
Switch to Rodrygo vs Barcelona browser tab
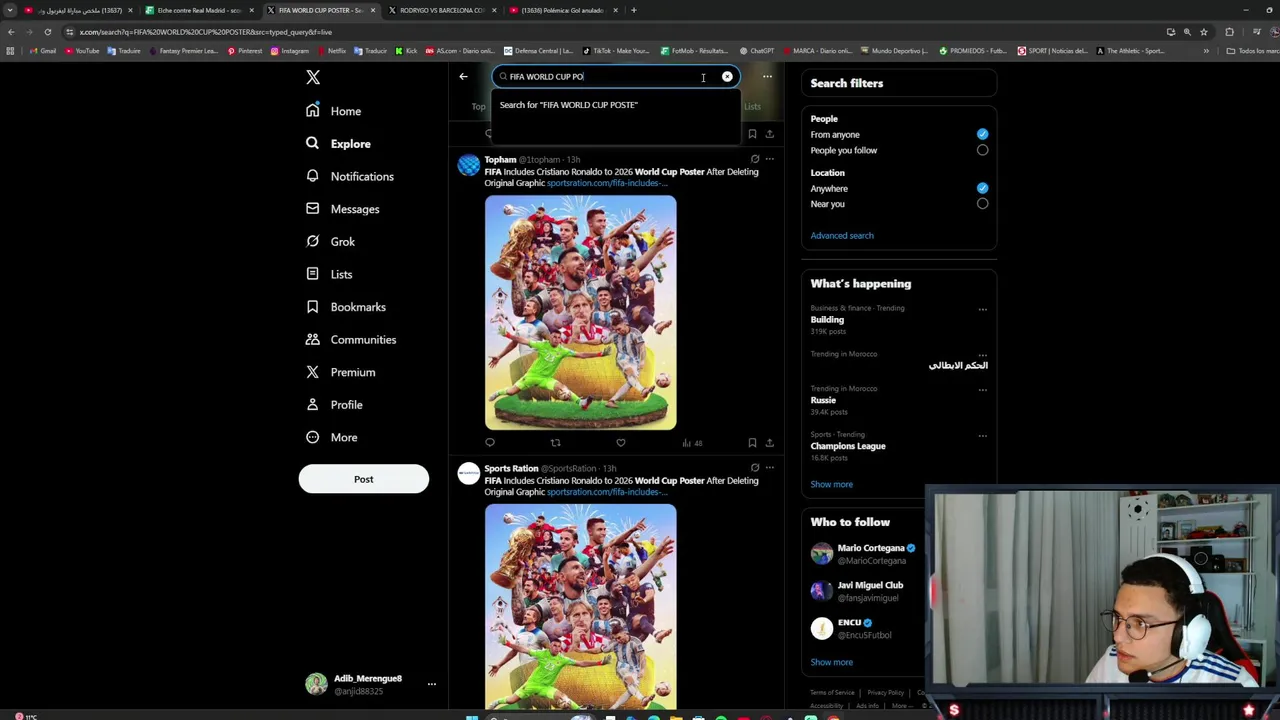[442, 10]
